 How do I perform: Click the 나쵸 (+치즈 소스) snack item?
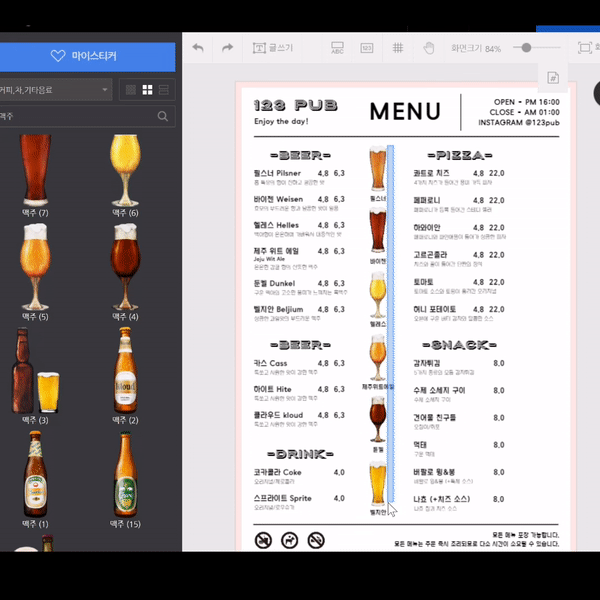point(442,499)
